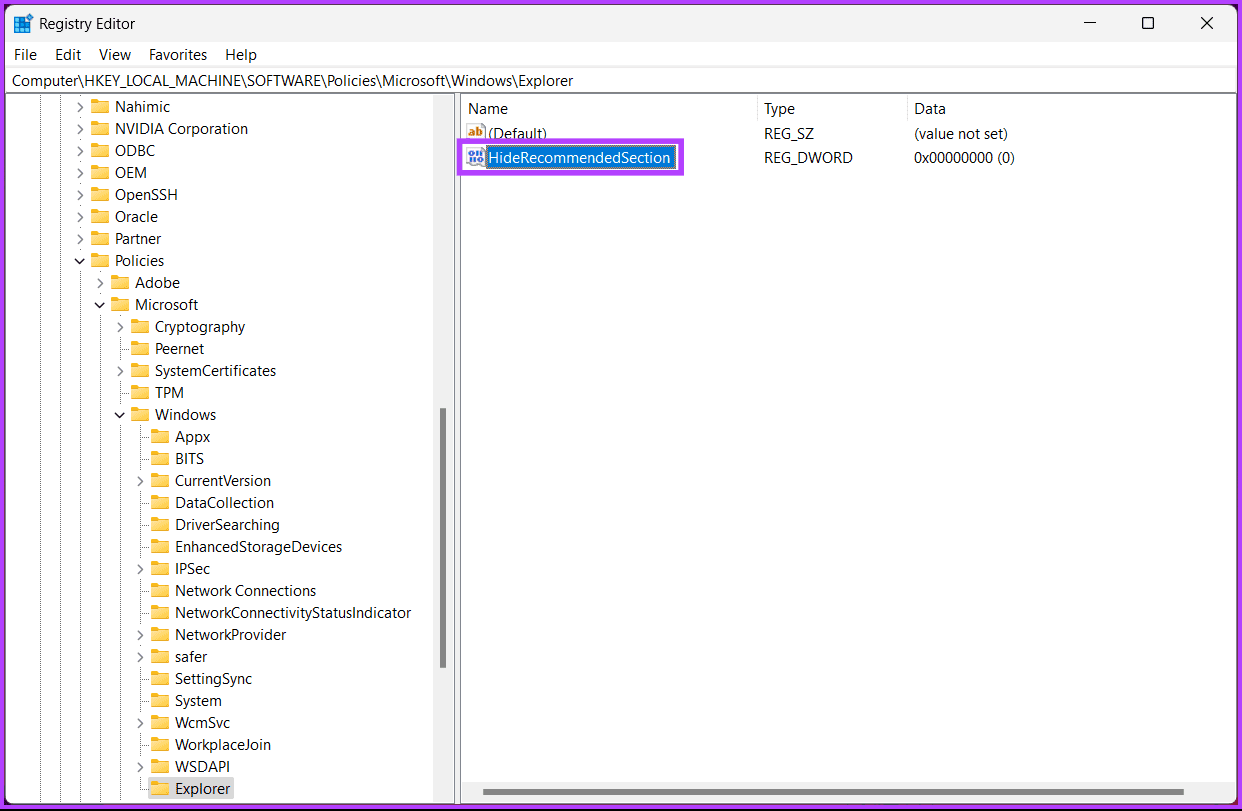
Task: Click the TPM folder icon
Action: click(x=139, y=393)
